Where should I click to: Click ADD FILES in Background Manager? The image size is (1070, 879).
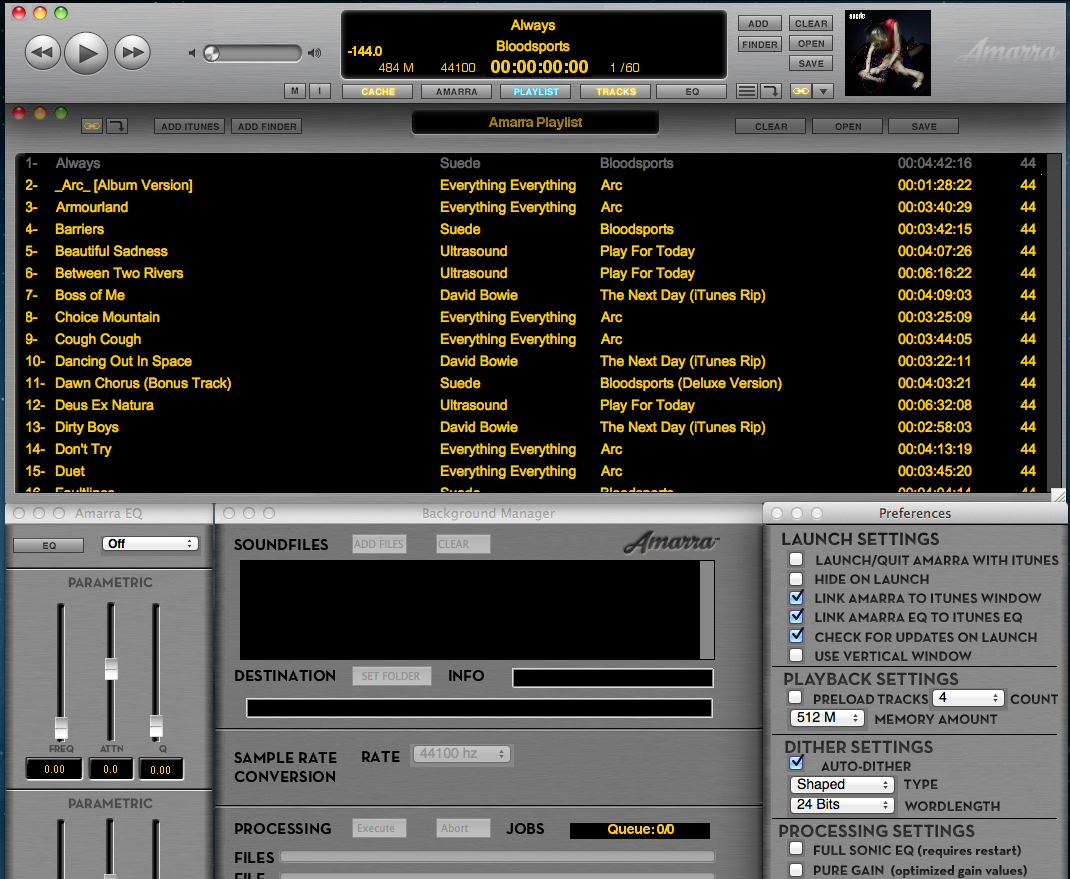tap(379, 544)
